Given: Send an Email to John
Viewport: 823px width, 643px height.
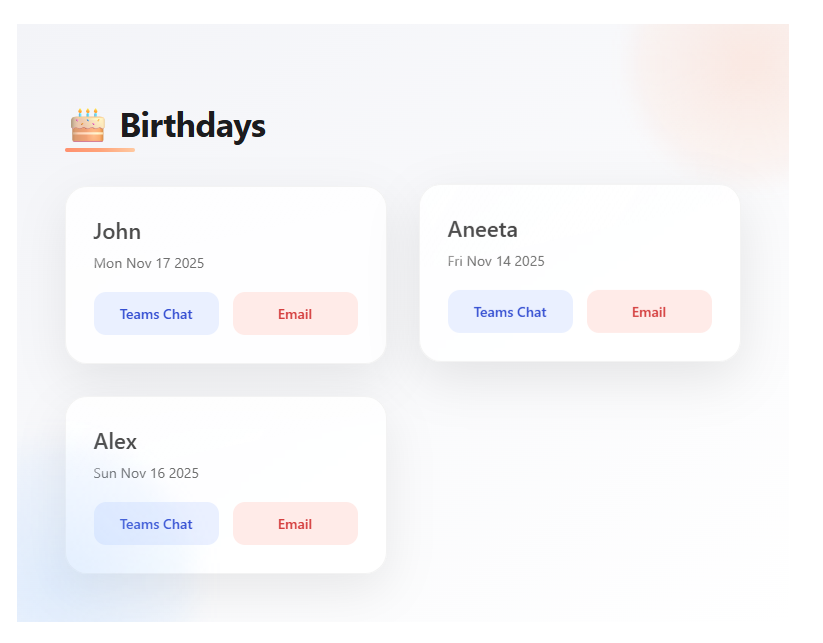Looking at the screenshot, I should pos(295,314).
